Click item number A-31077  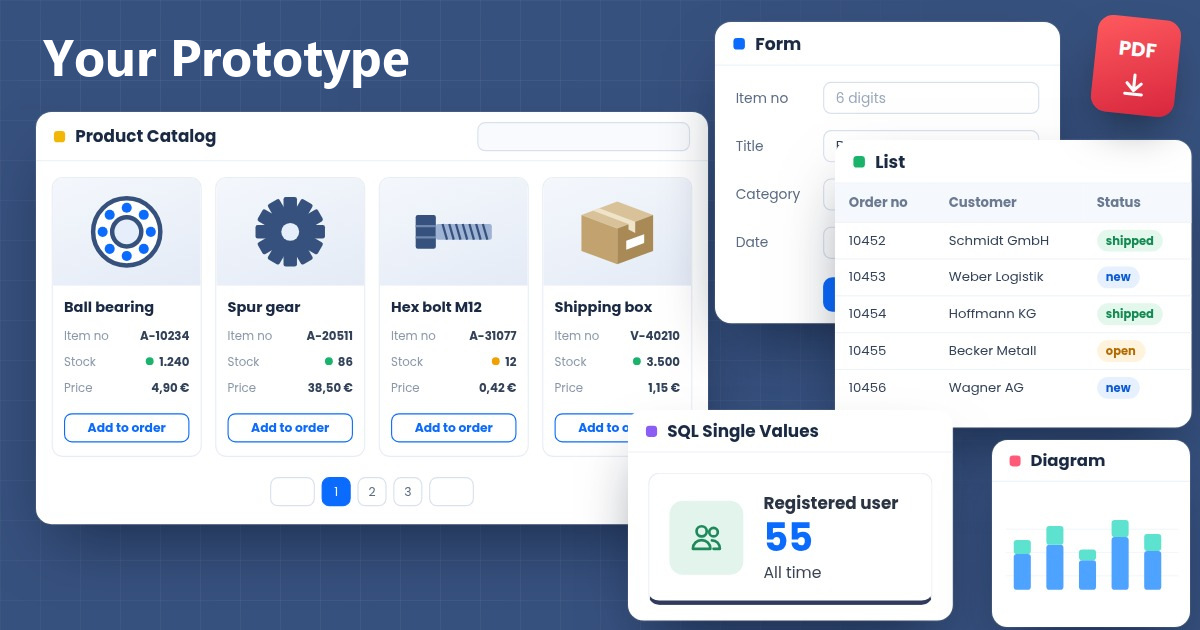pos(493,336)
